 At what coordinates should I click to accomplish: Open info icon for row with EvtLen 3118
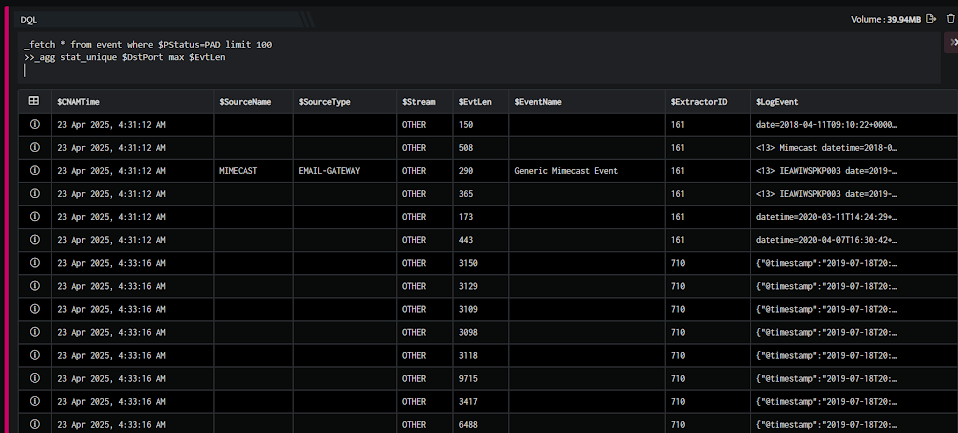pos(35,355)
